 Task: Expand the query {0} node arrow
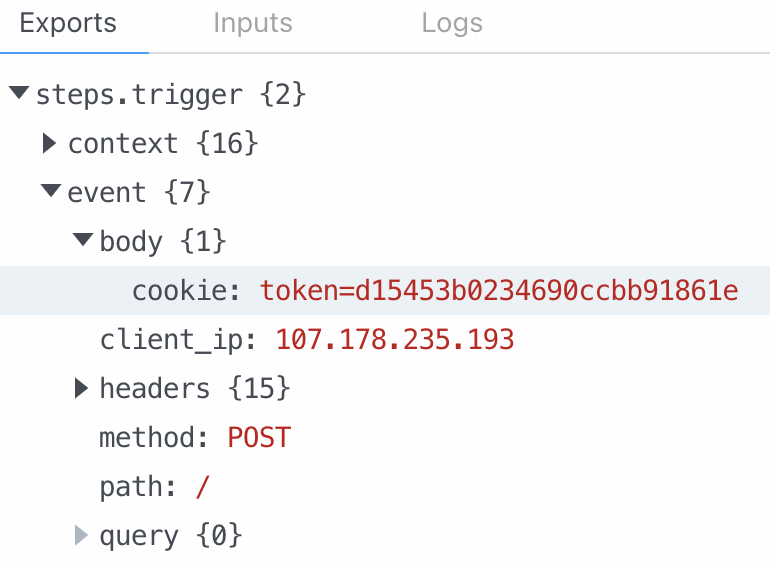coord(81,535)
